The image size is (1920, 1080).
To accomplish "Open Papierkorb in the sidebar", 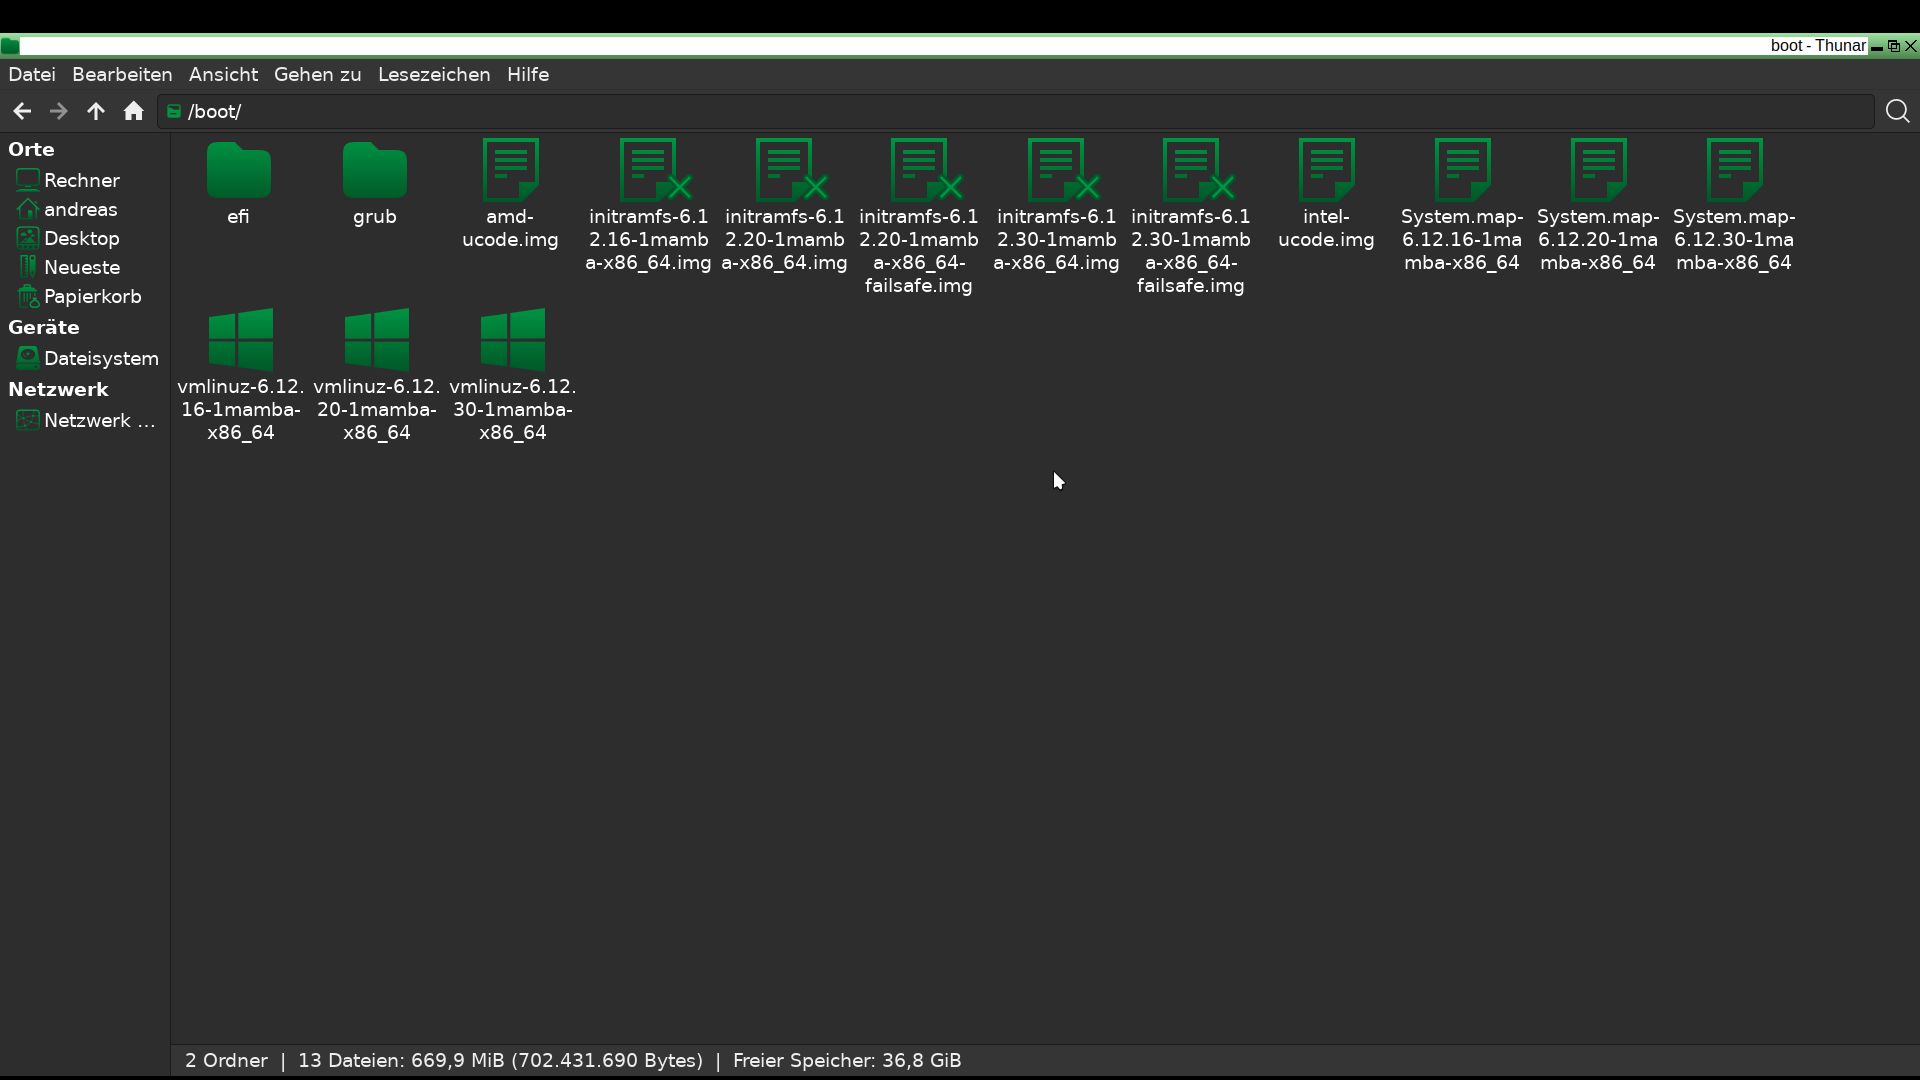I will pyautogui.click(x=92, y=297).
